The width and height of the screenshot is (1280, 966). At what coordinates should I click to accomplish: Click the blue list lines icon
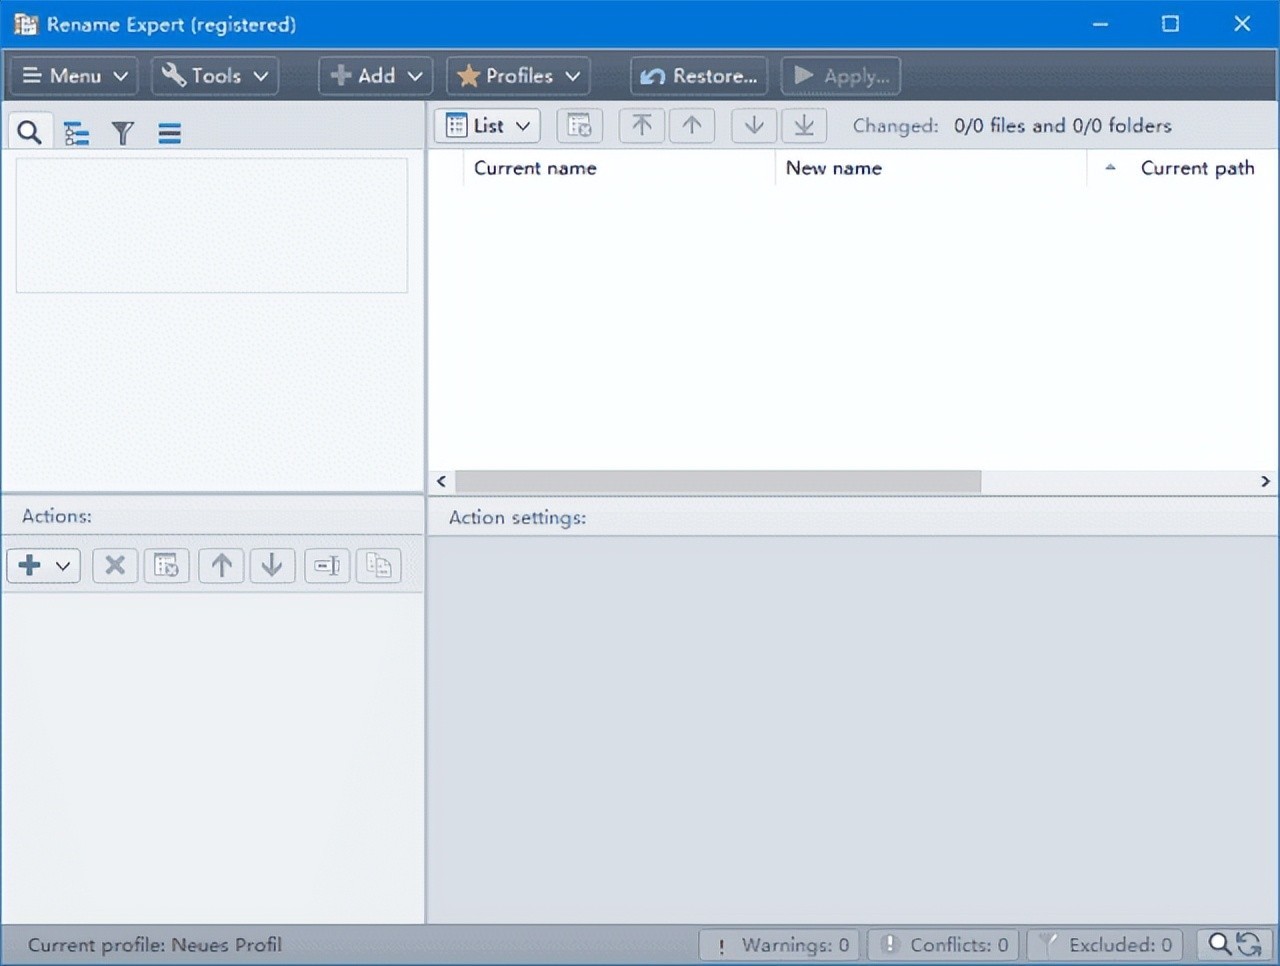[x=169, y=133]
